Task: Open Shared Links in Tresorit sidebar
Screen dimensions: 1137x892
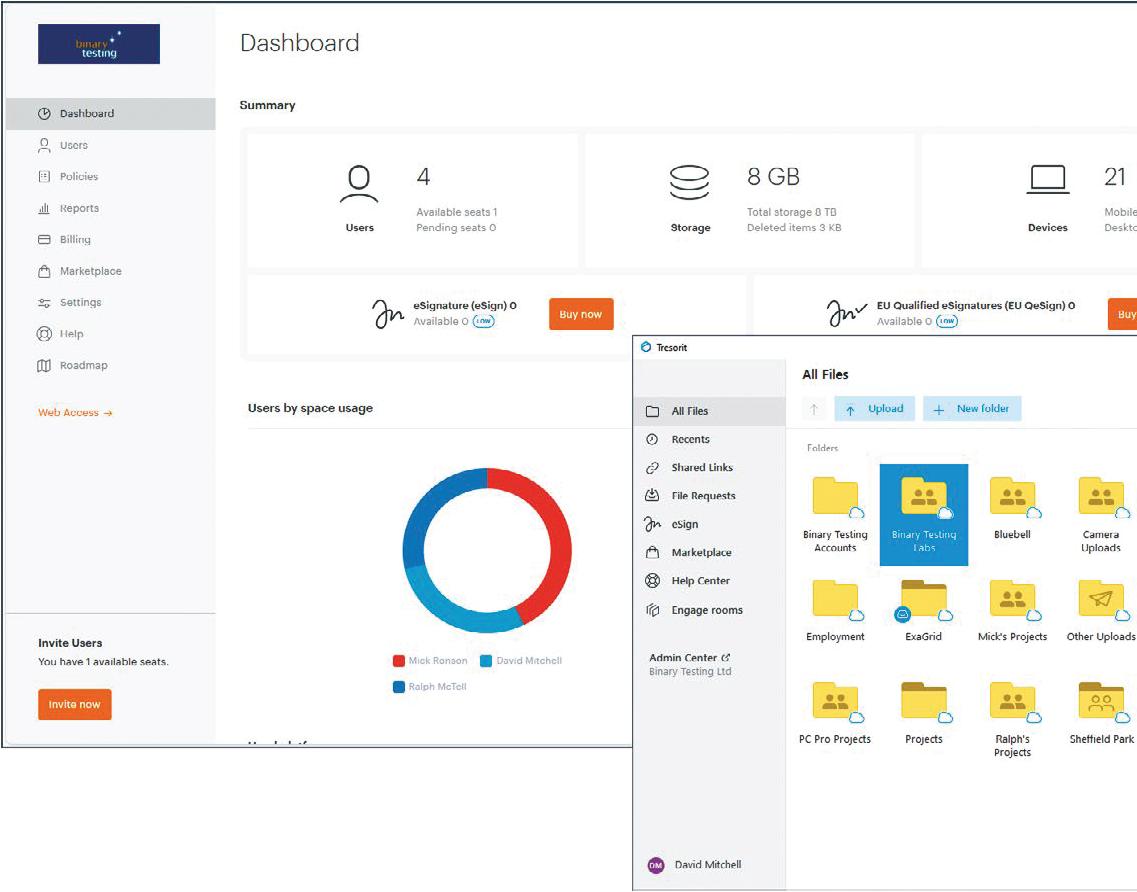Action: coord(709,468)
